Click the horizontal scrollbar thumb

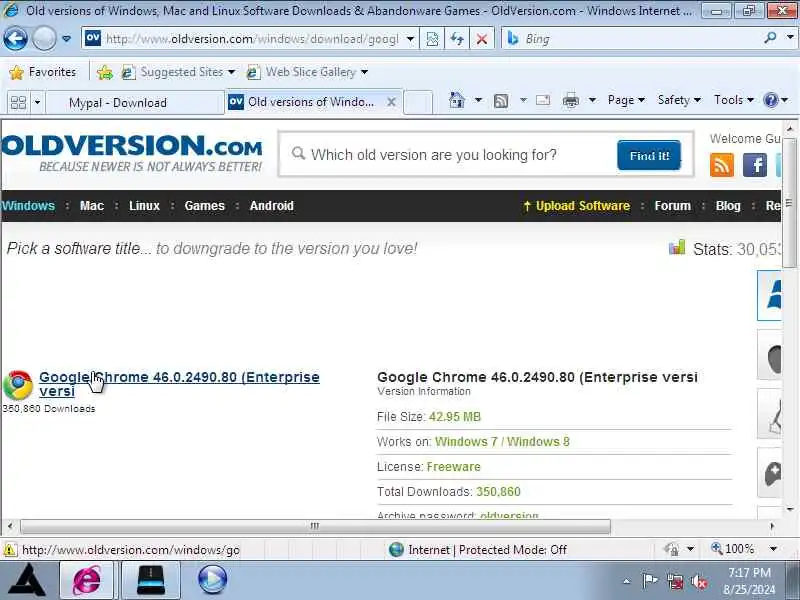coord(315,526)
